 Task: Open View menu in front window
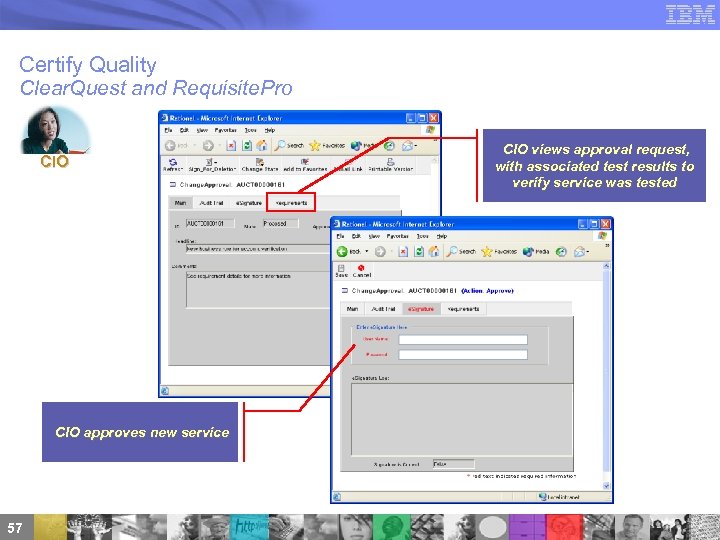coord(374,236)
